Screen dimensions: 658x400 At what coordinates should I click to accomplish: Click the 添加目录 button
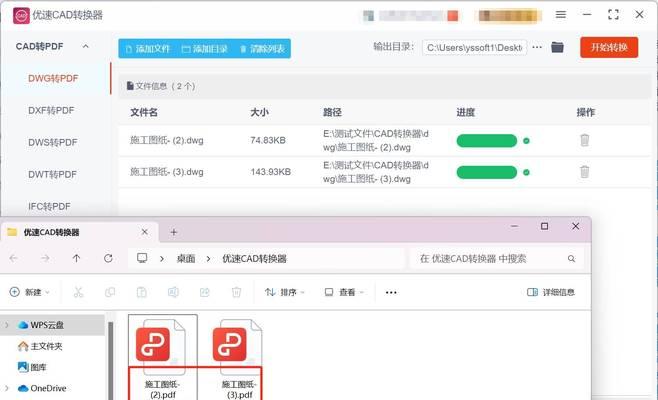click(205, 49)
